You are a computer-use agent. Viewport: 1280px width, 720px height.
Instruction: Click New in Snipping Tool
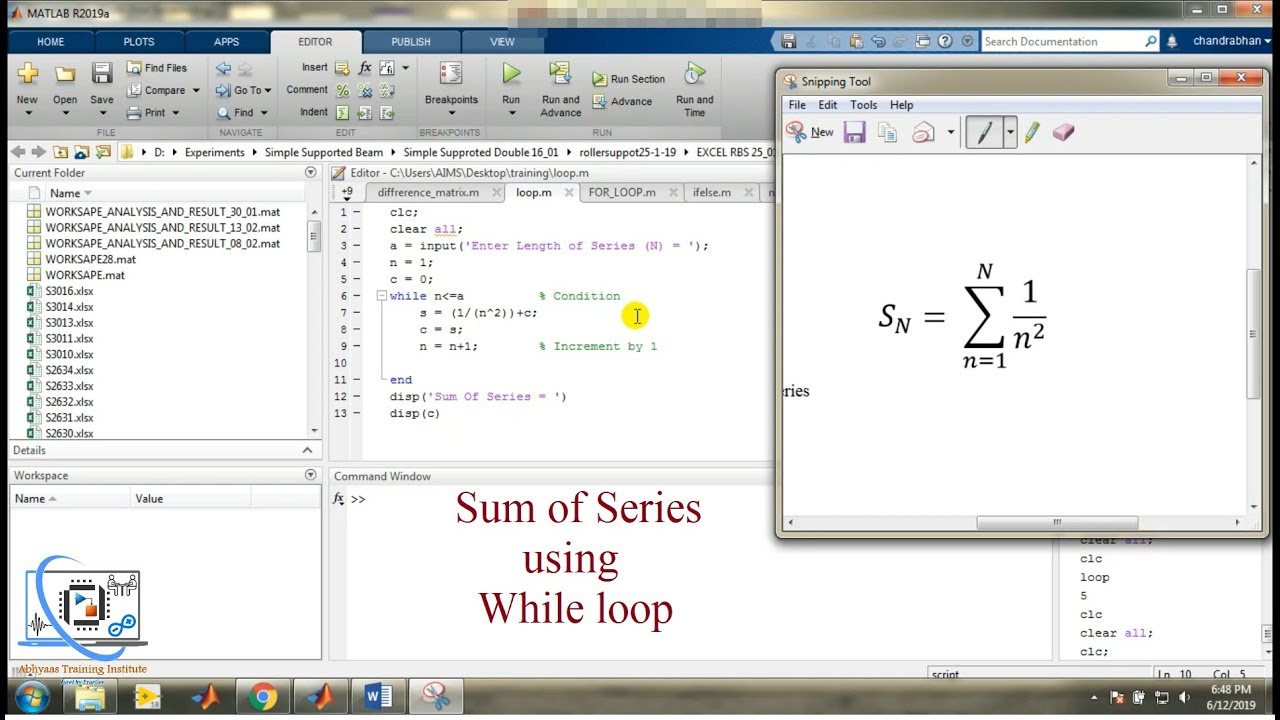[810, 132]
